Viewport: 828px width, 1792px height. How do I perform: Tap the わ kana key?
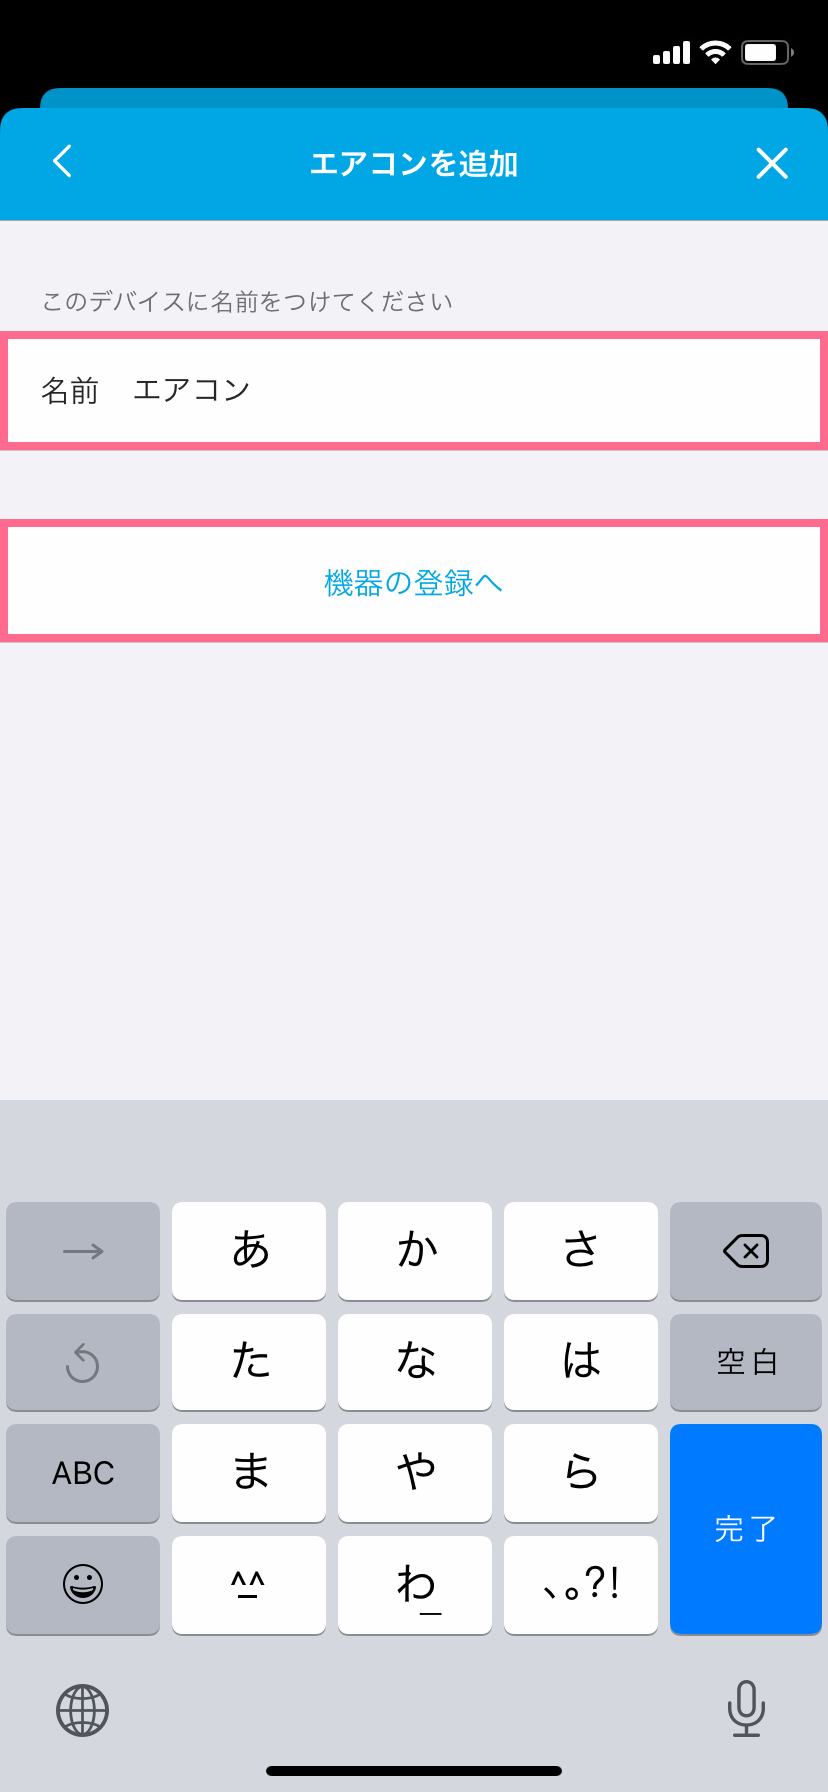point(415,1584)
